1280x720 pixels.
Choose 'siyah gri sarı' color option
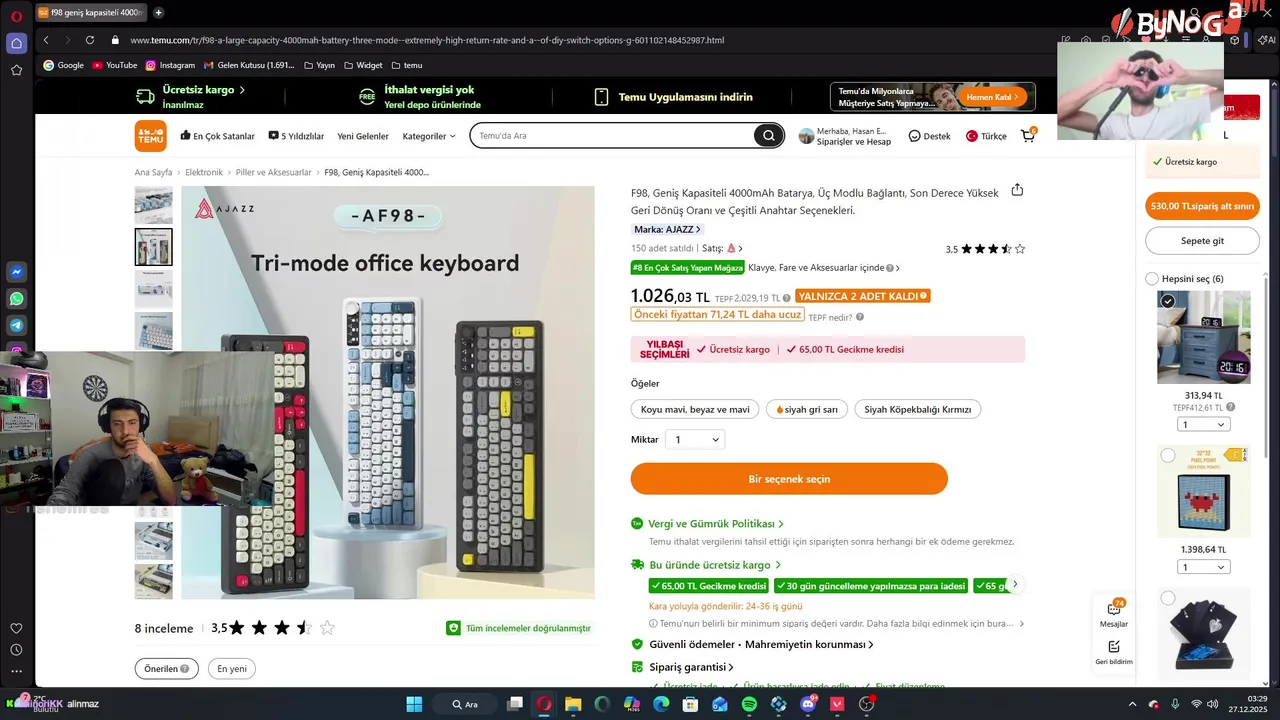(807, 409)
